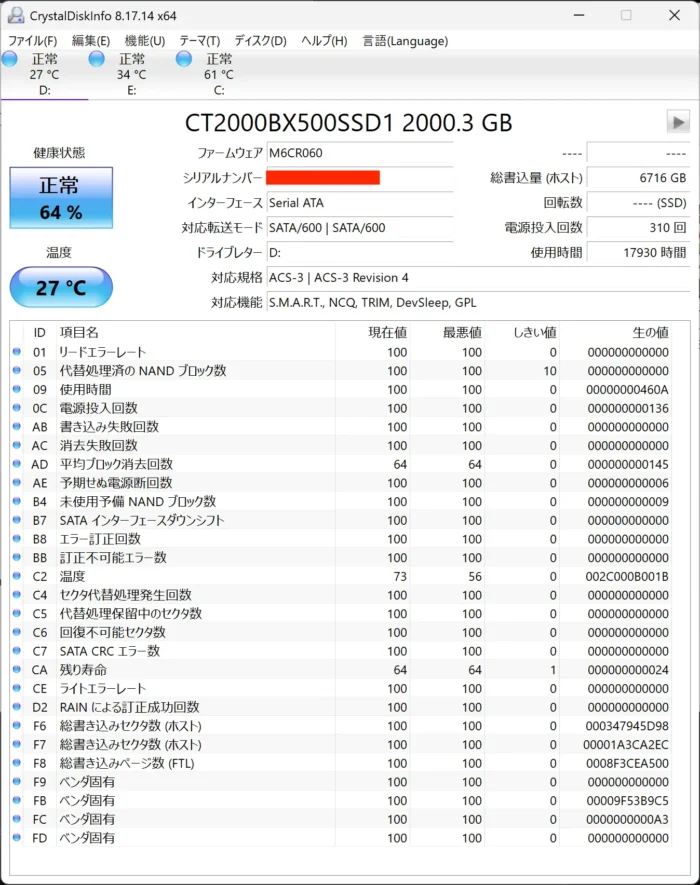The height and width of the screenshot is (885, 700).
Task: Click status dot for attribute C2 temperature
Action: pyautogui.click(x=17, y=577)
